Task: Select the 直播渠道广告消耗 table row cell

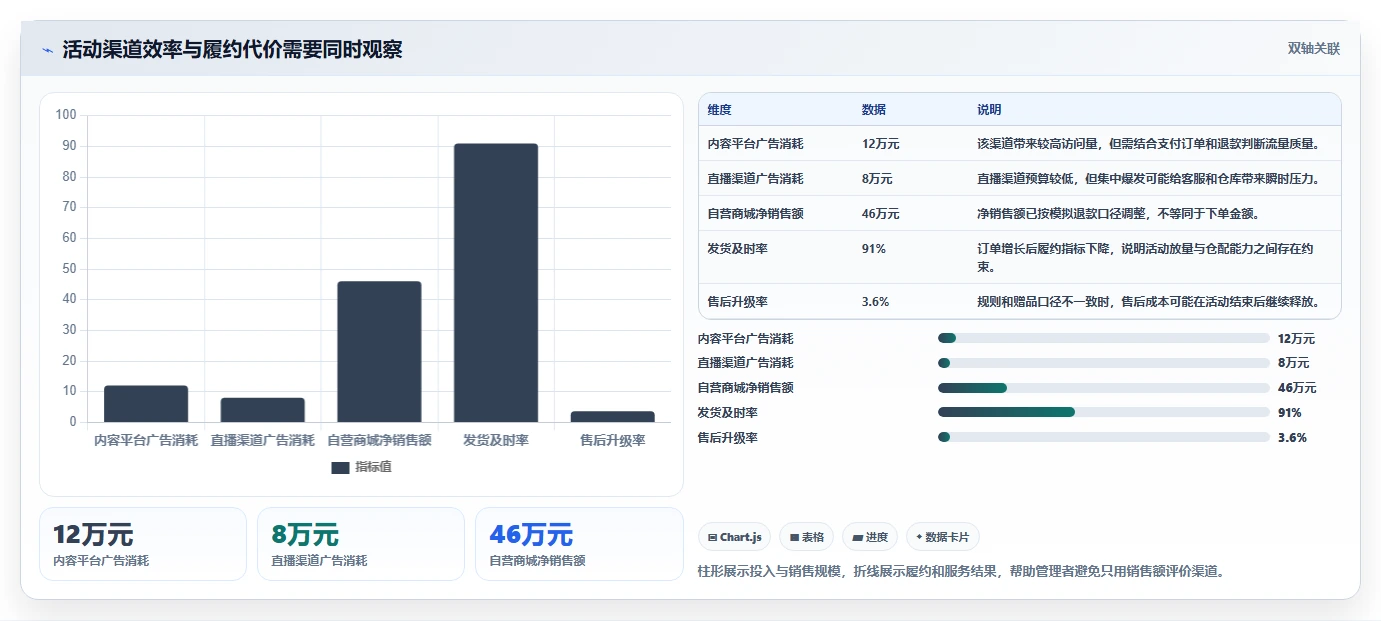Action: (755, 179)
